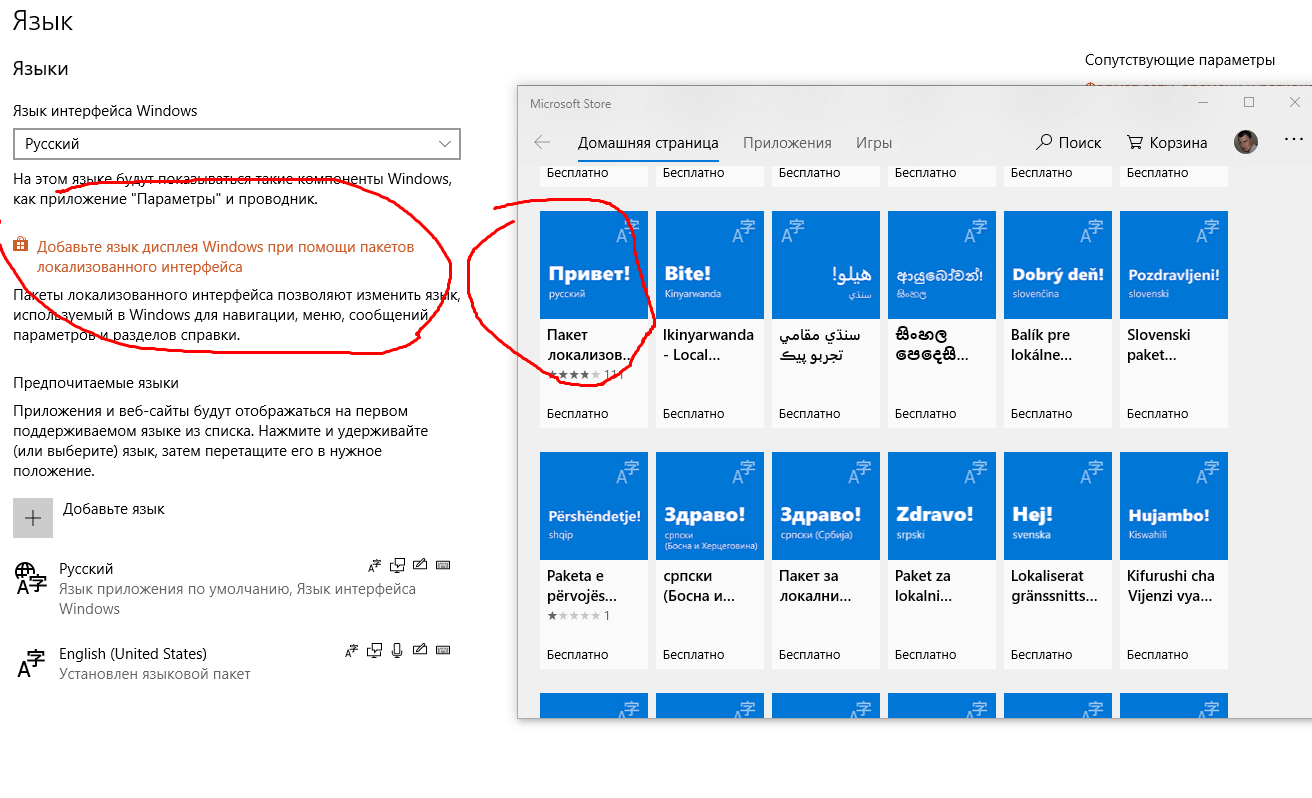Click the text-to-speech monitor icon in the English row
The width and height of the screenshot is (1312, 798).
(375, 651)
